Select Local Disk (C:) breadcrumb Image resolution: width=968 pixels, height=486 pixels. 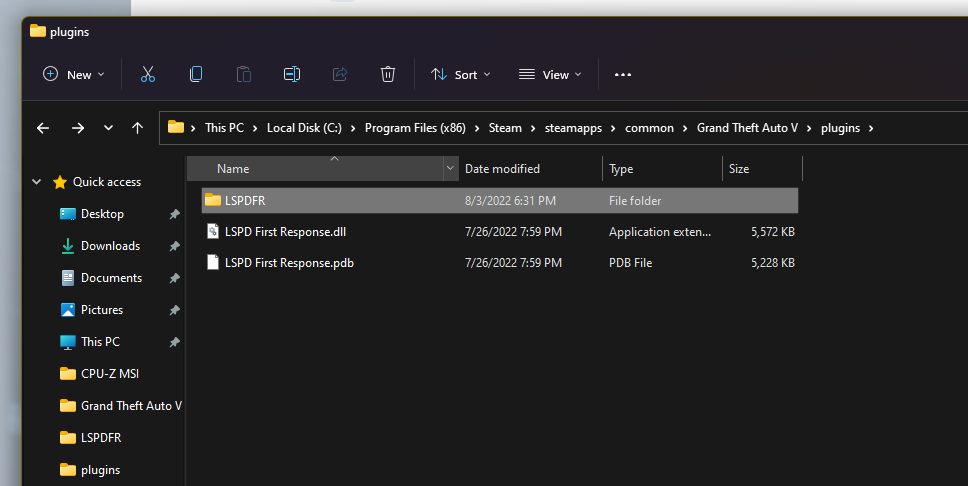tap(304, 128)
